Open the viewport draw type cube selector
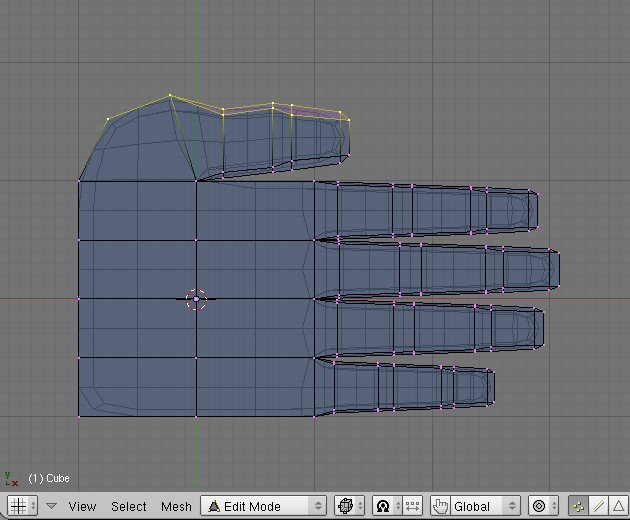 click(x=350, y=506)
